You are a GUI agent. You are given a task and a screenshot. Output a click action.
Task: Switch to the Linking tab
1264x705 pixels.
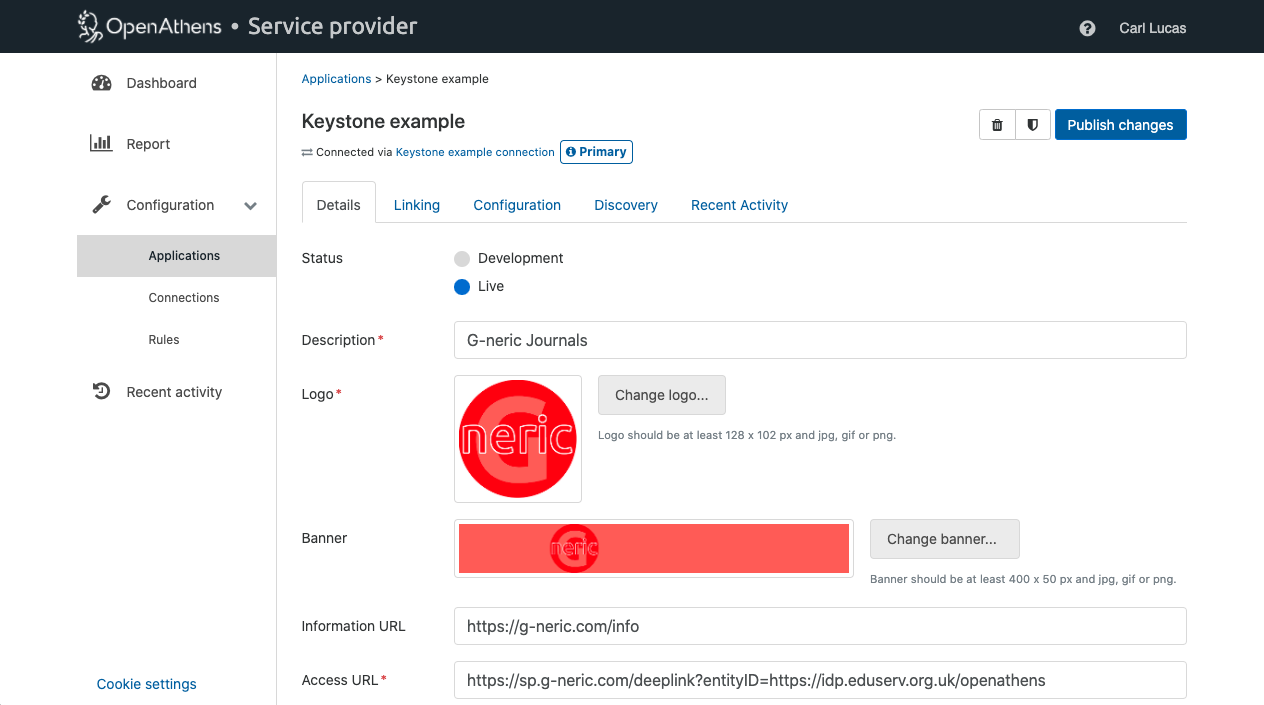(416, 205)
